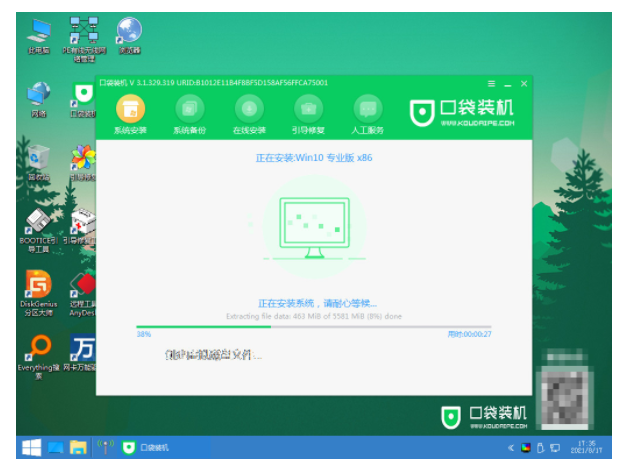Viewport: 635px width, 466px height.
Task: Select the Everything search desktop icon
Action: tap(38, 357)
